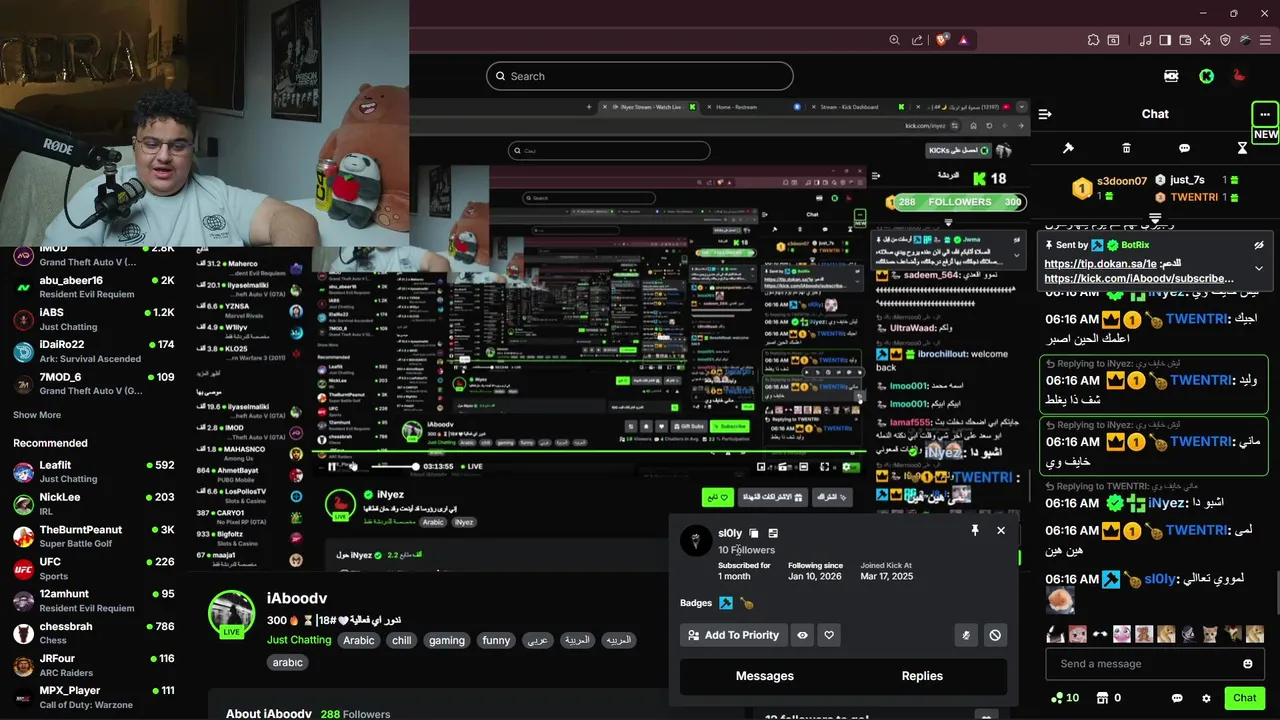
Task: Click the KICKs currency icon in header
Action: pos(1171,76)
